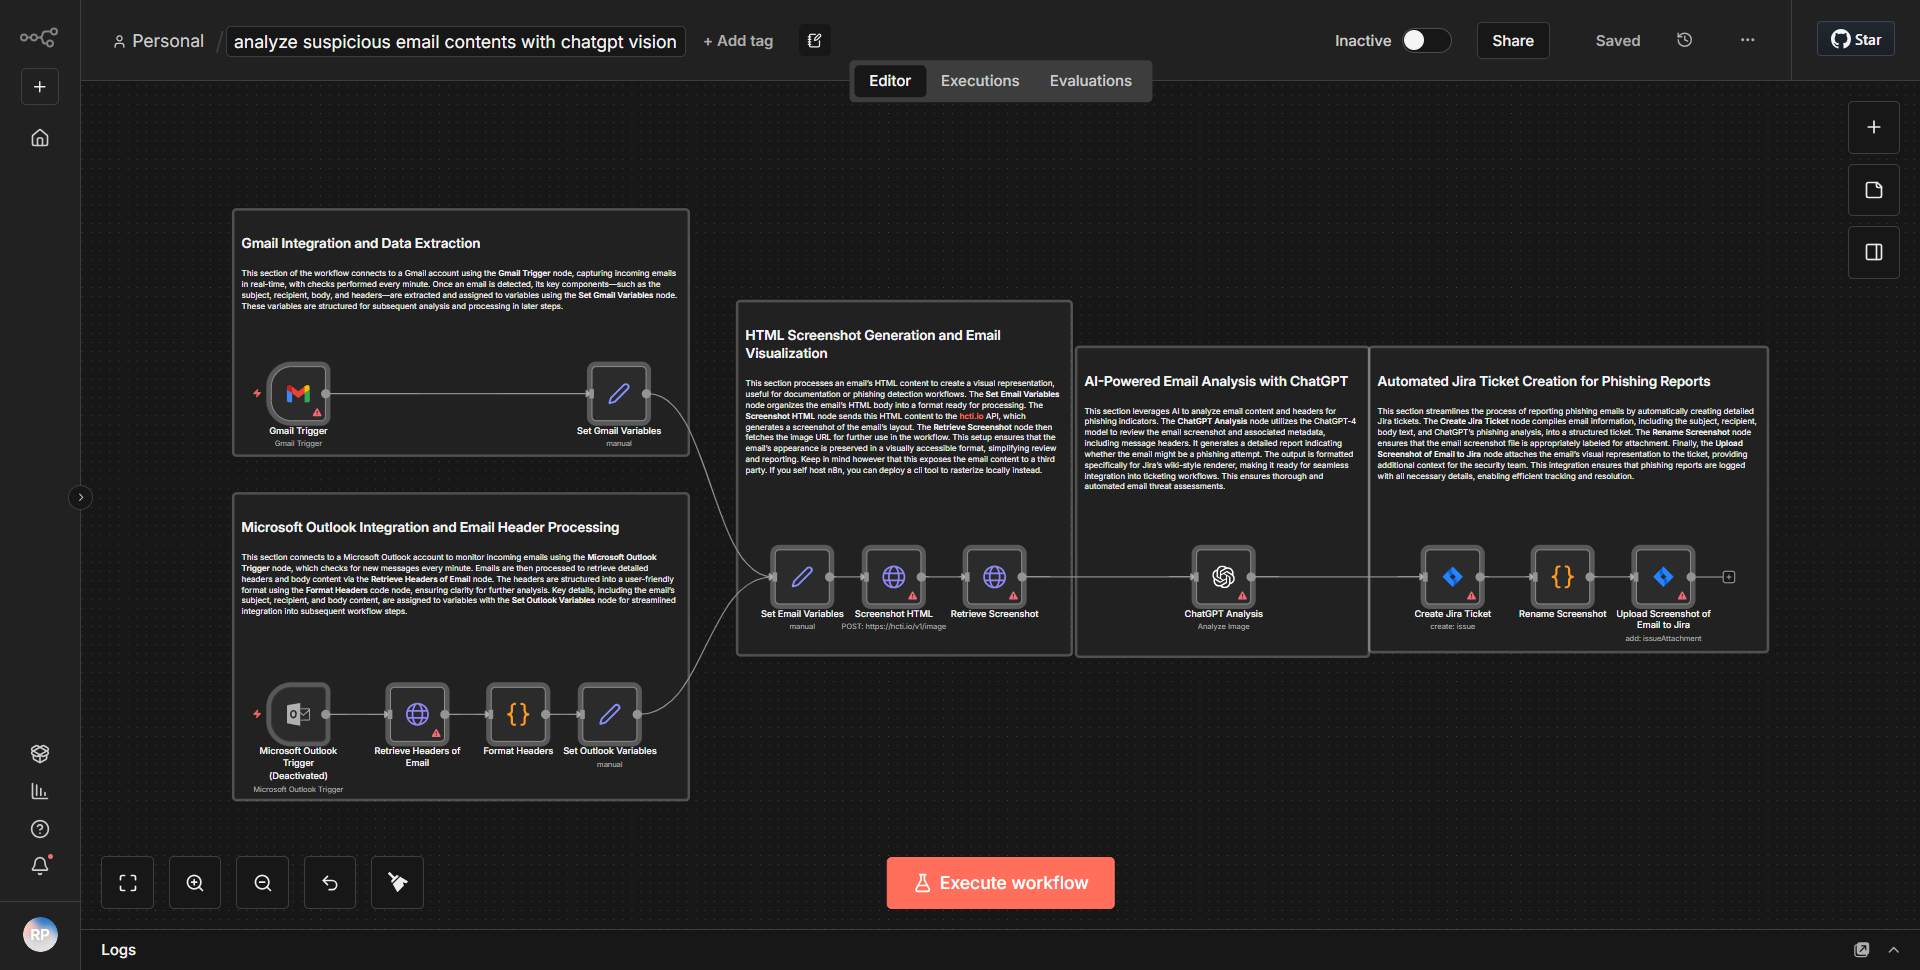Expand the left canvas arrow panel

click(80, 497)
